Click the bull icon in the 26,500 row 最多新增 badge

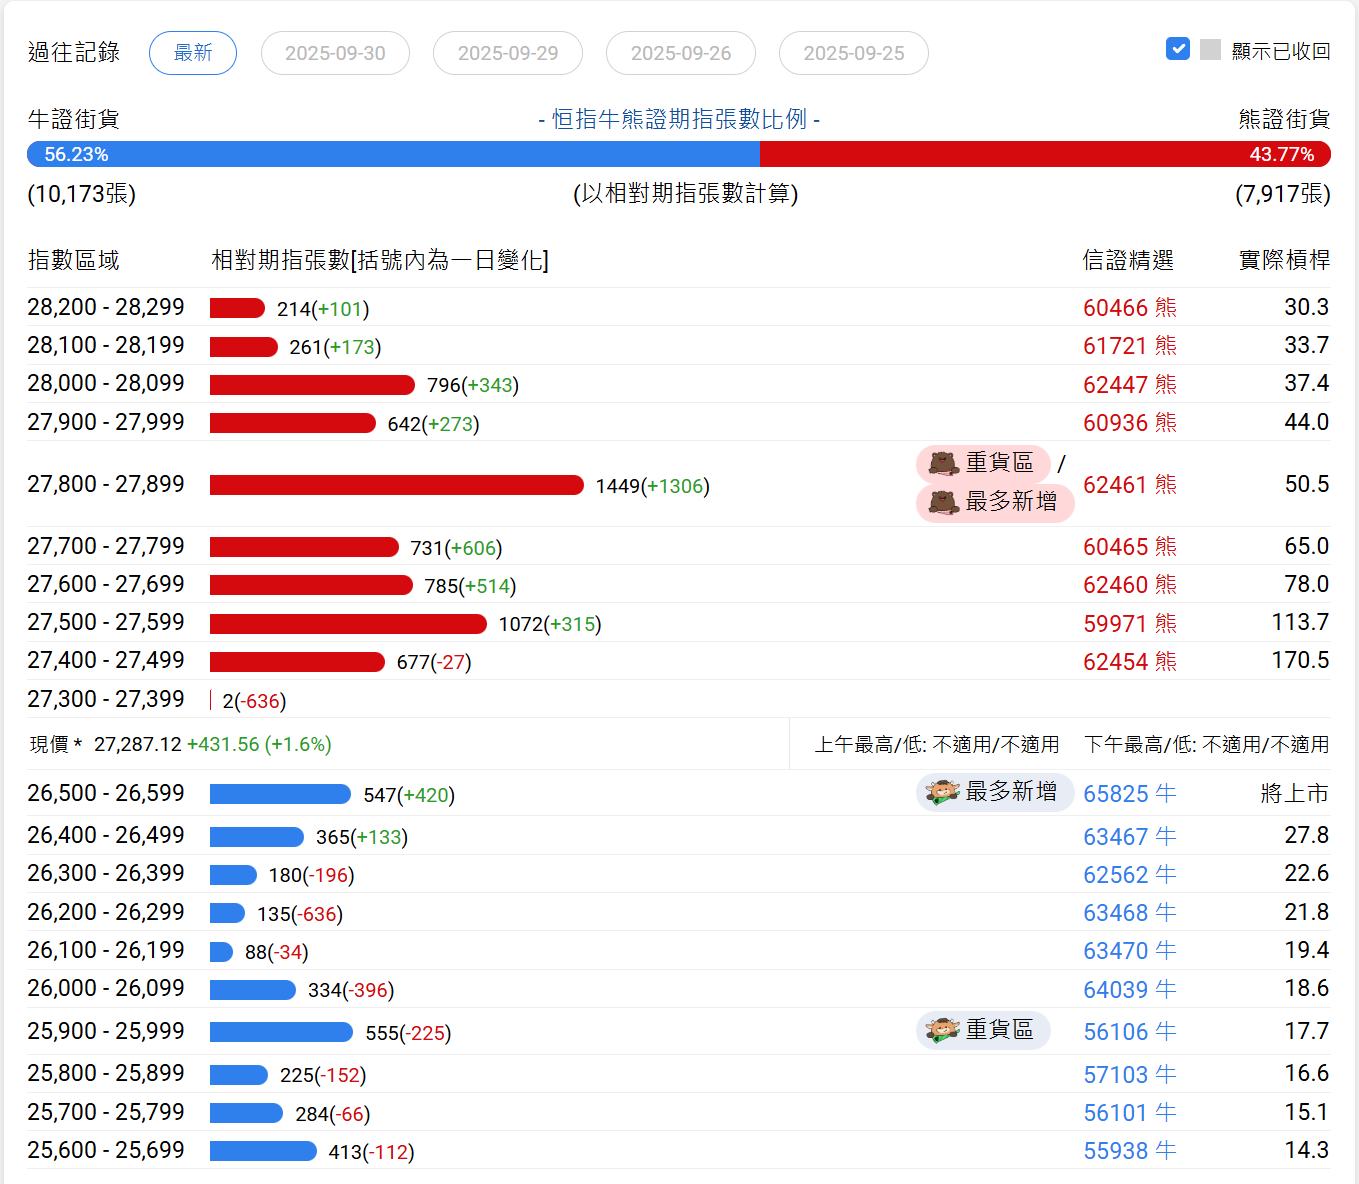[943, 792]
